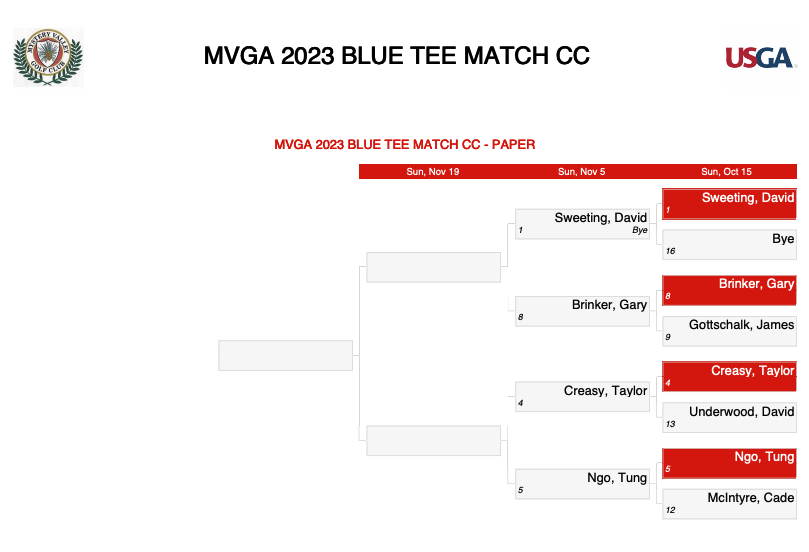Click the empty final winner slot
The width and height of the screenshot is (809, 552).
click(x=285, y=355)
